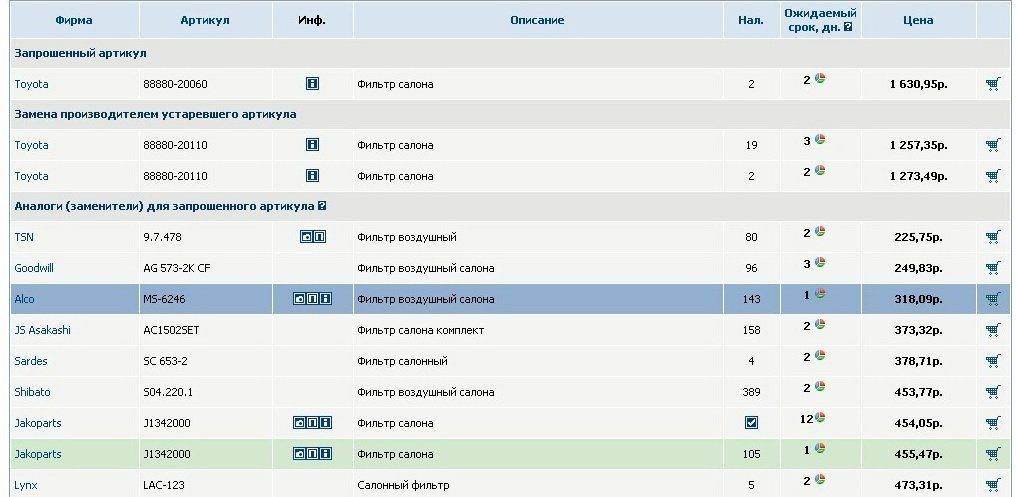Screen dimensions: 1016x497
Task: Open the help icon beside the Аналоги section title
Action: [x=322, y=207]
